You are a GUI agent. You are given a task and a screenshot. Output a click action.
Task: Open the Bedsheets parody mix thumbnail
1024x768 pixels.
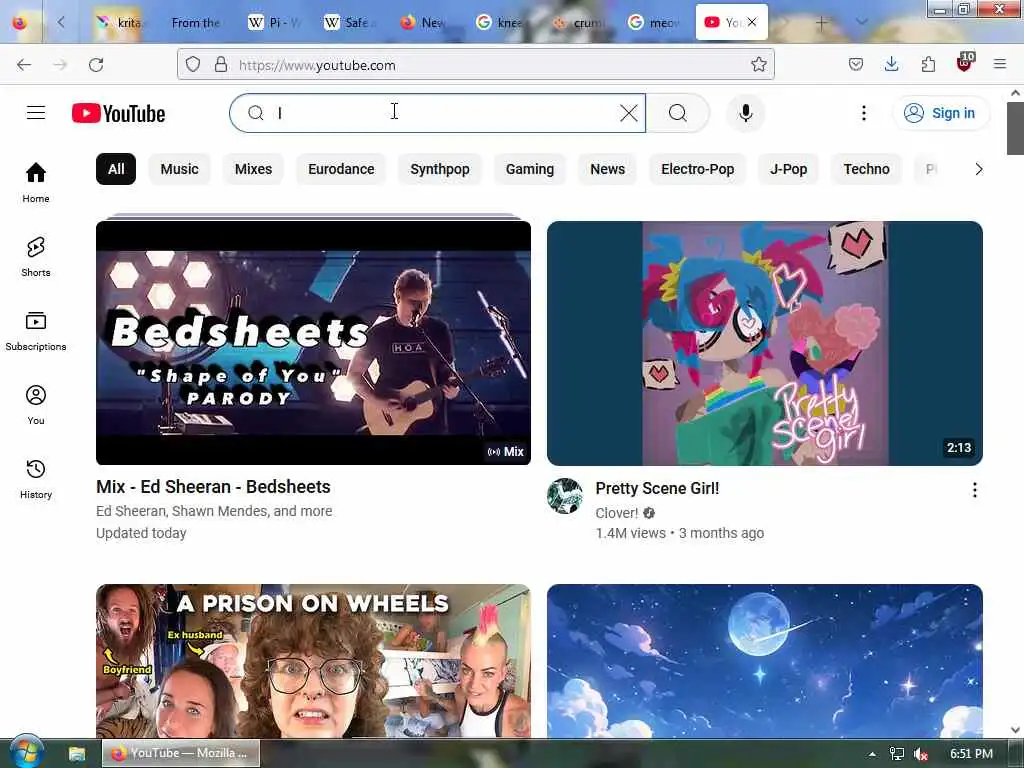313,343
